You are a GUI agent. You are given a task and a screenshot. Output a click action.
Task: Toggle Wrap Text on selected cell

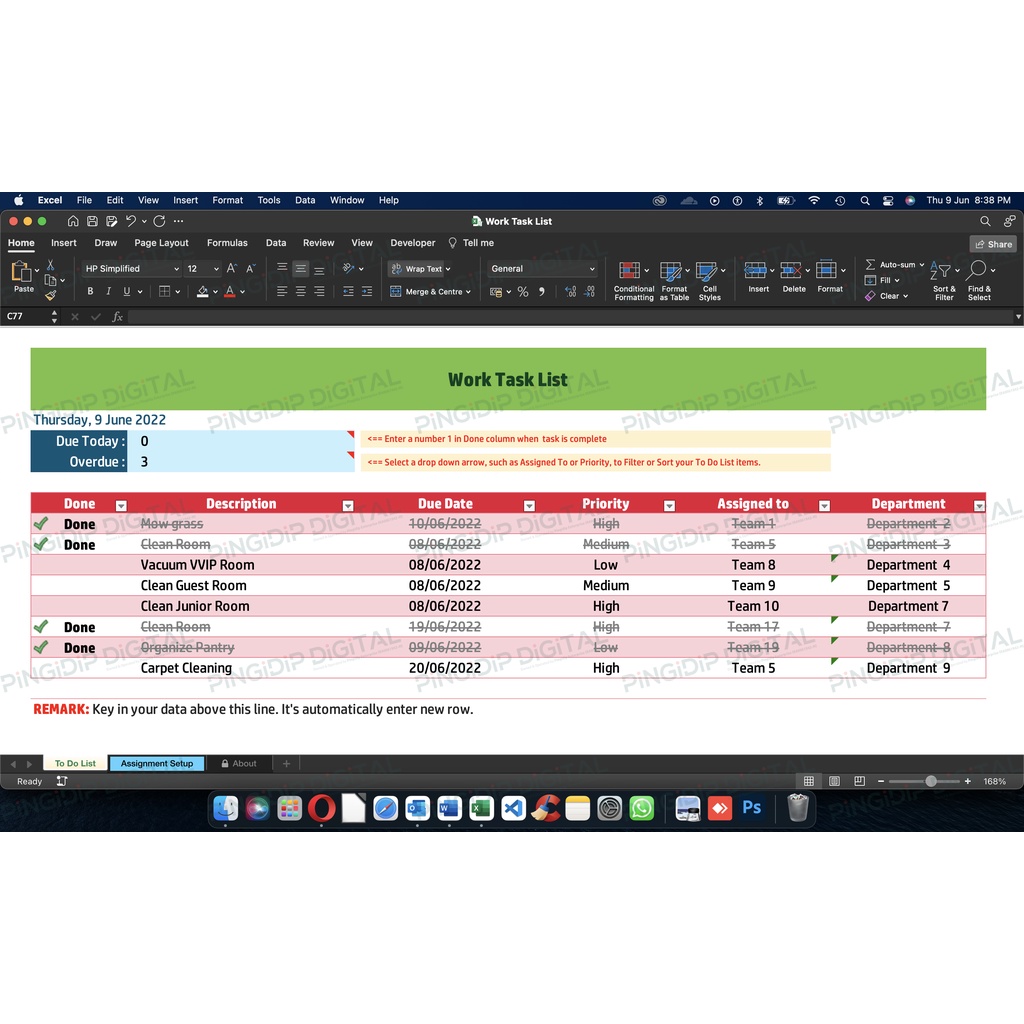tap(419, 269)
